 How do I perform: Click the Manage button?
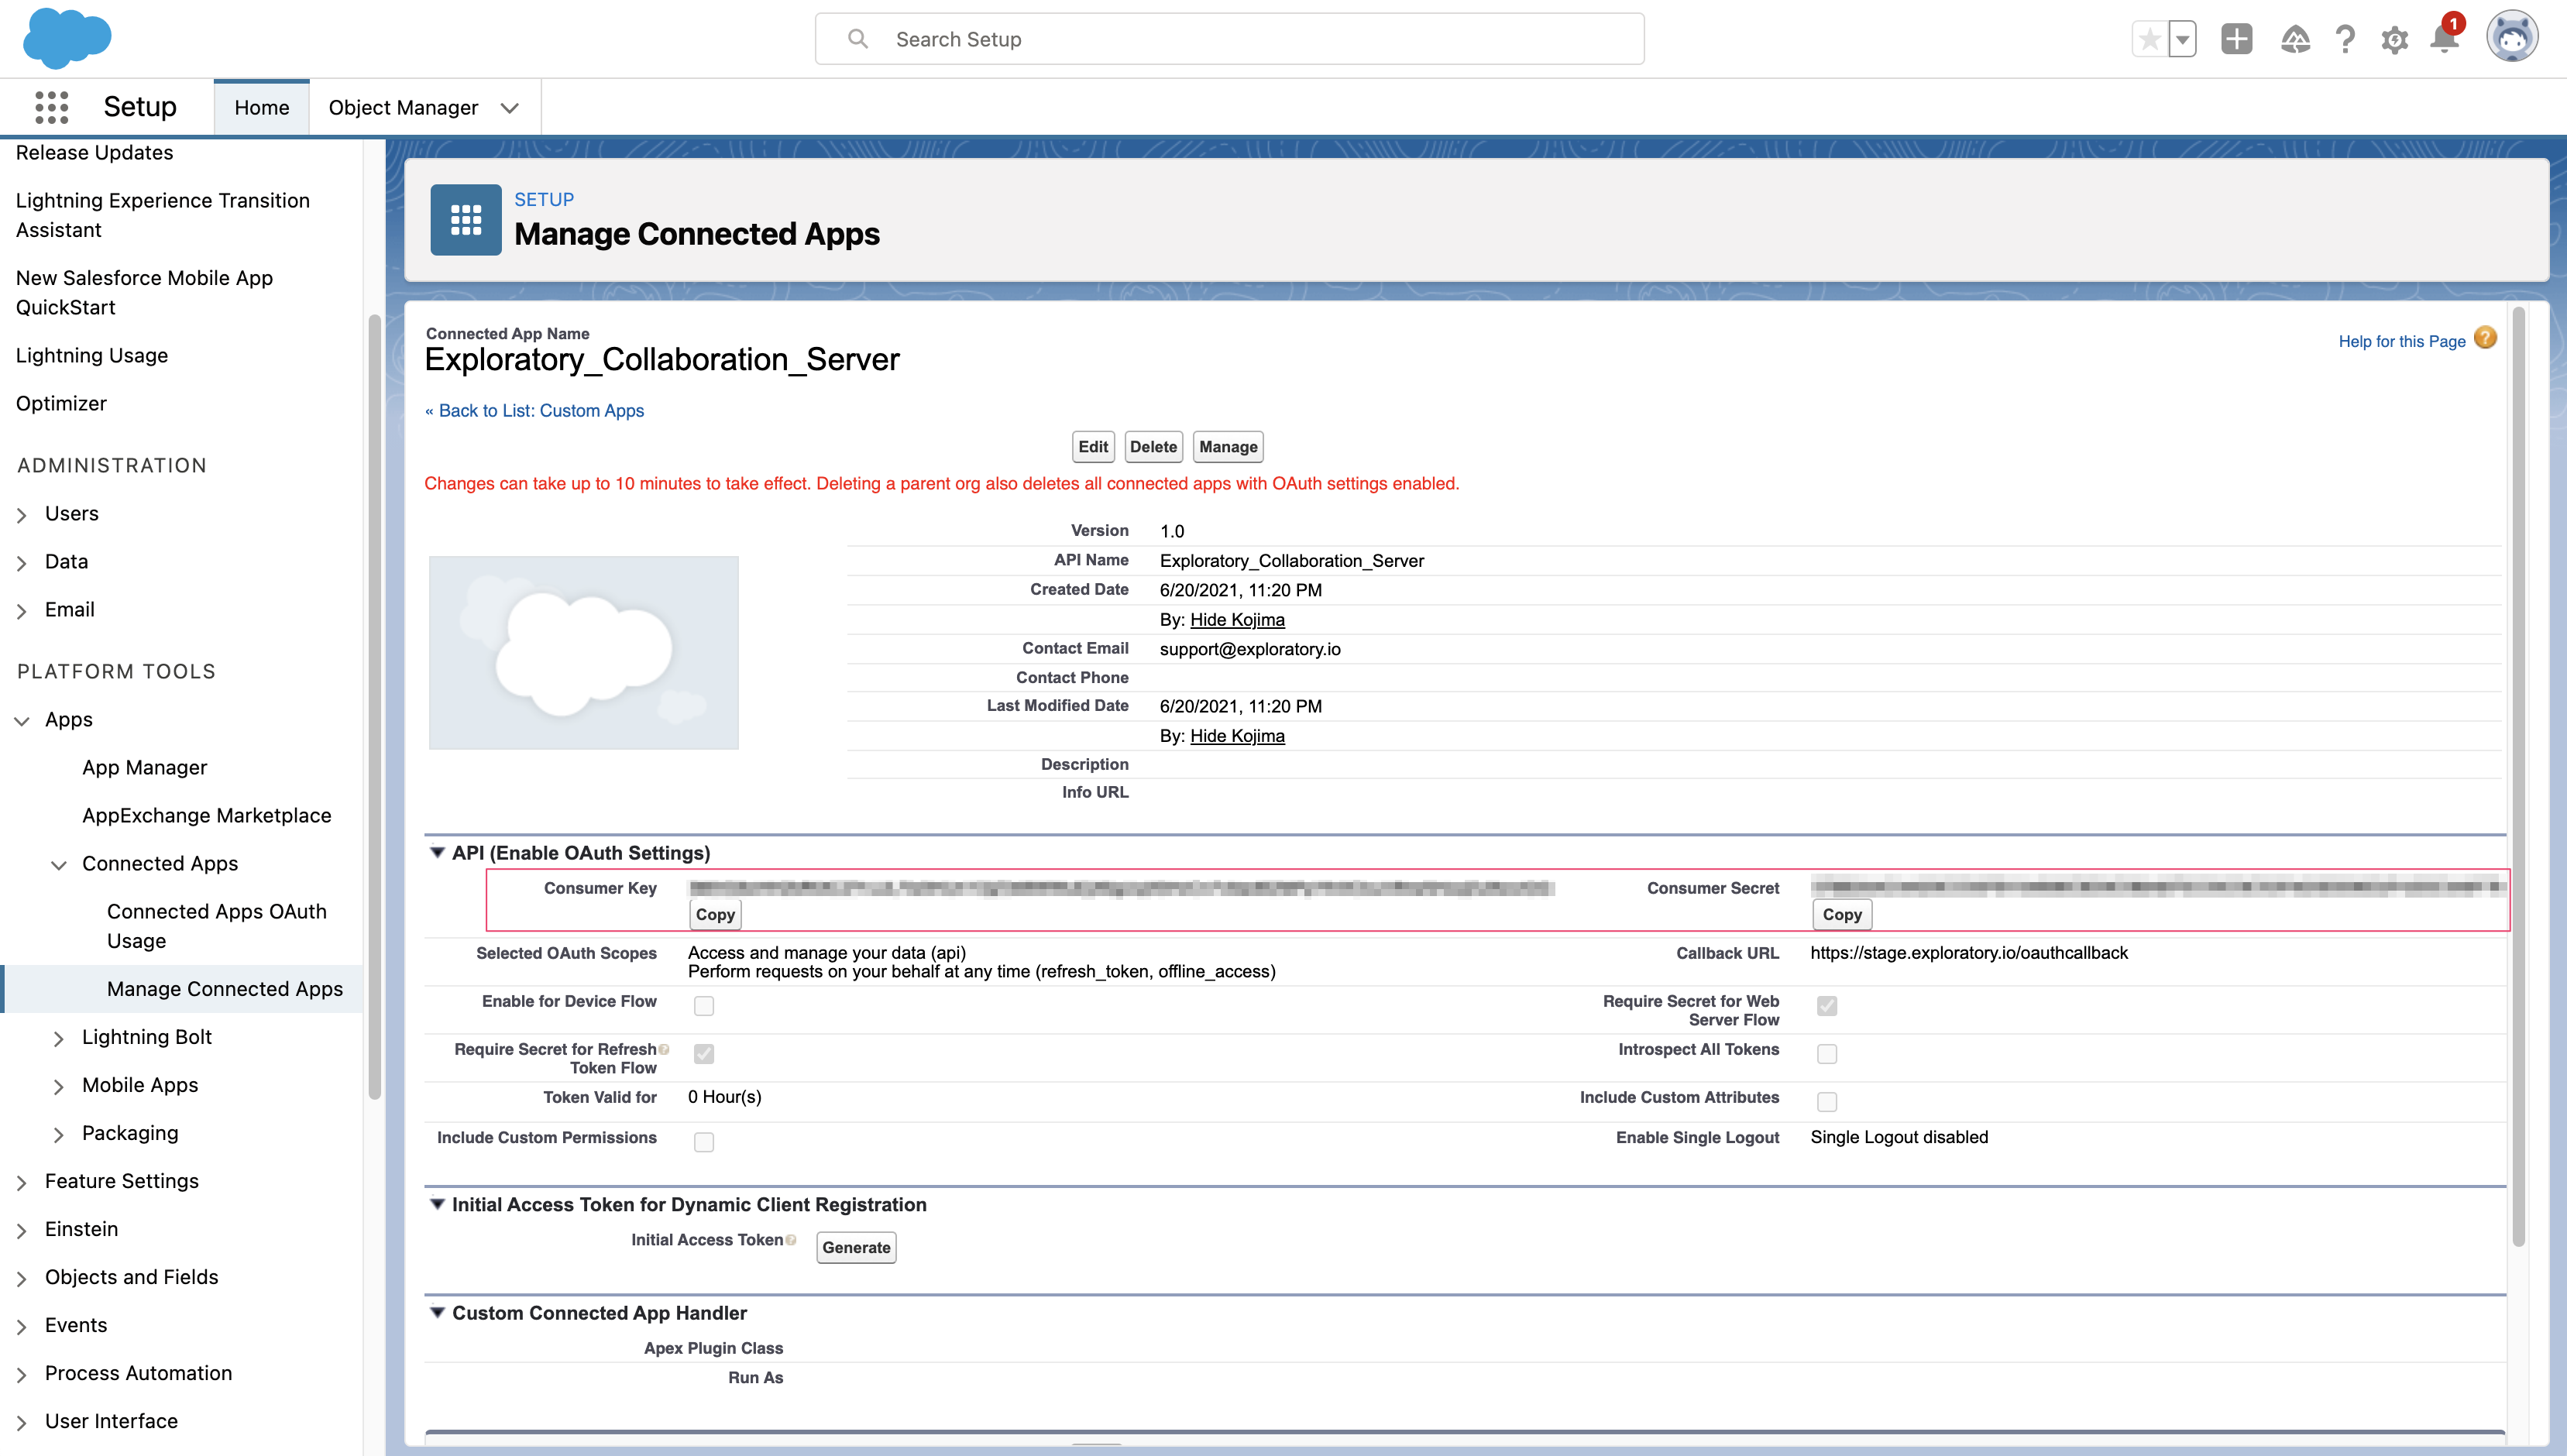[x=1228, y=447]
